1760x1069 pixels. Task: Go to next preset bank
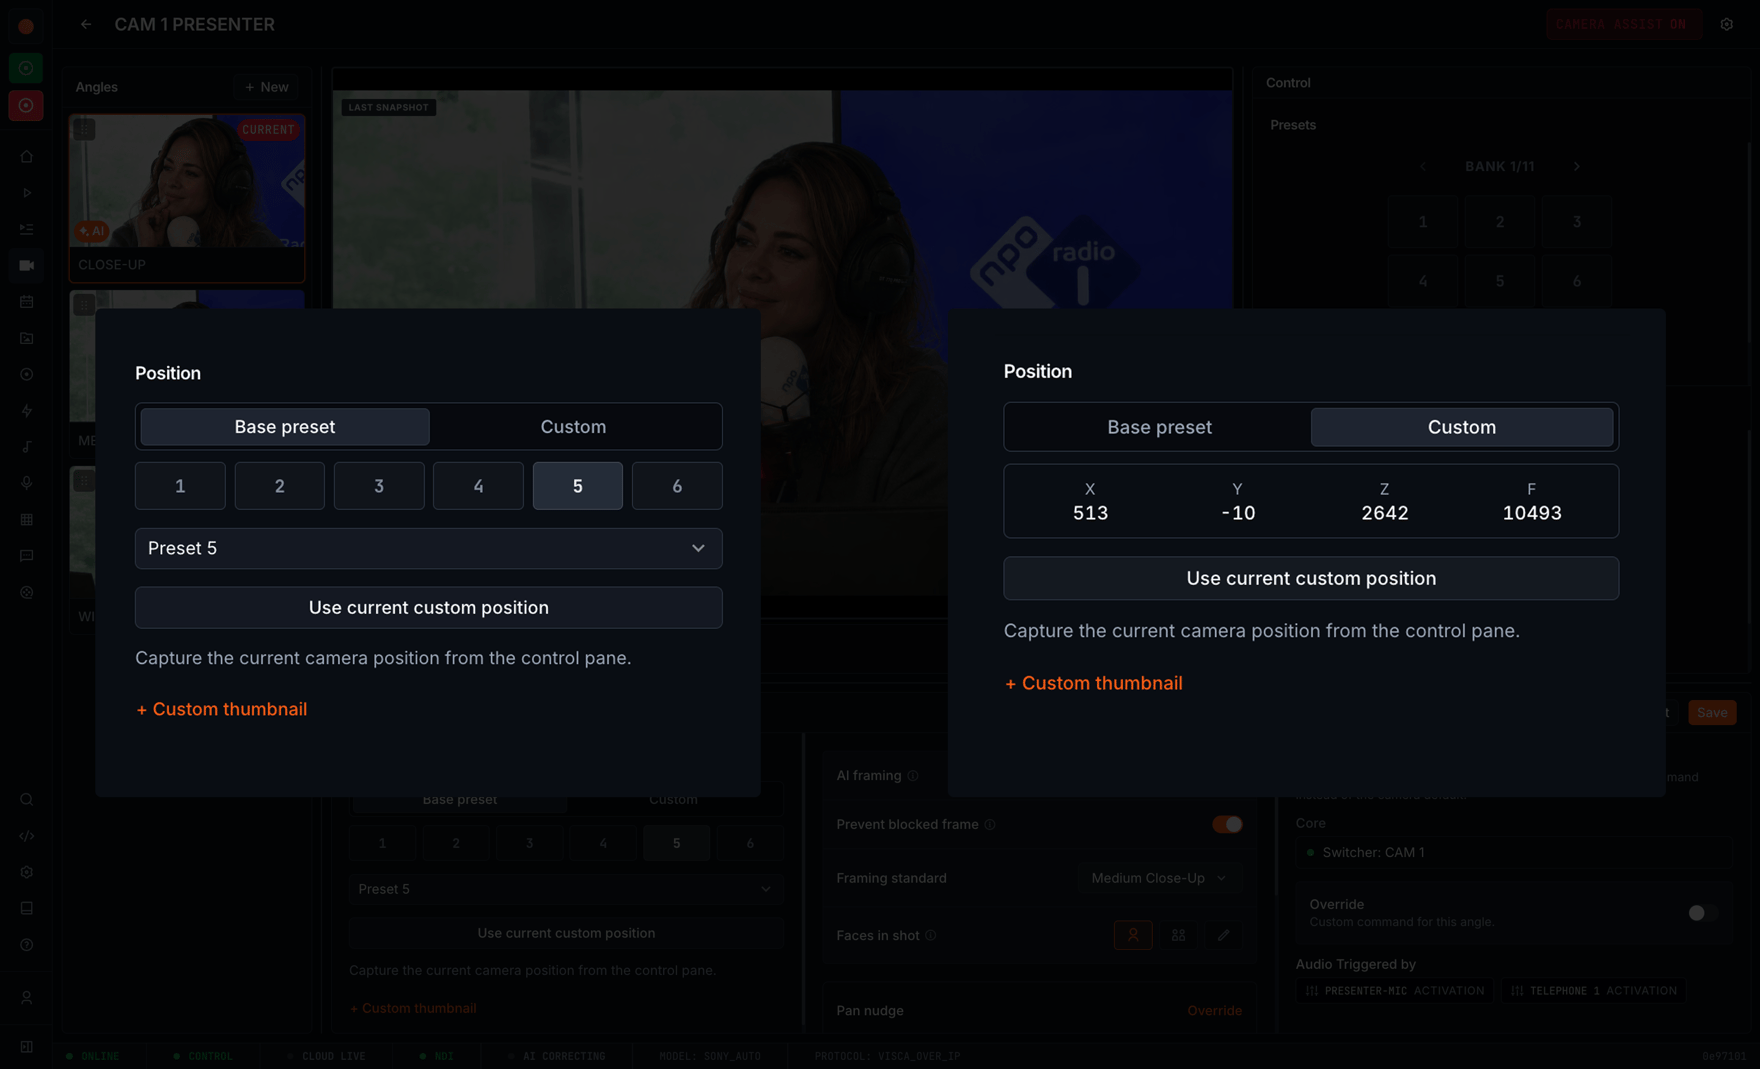(x=1576, y=166)
